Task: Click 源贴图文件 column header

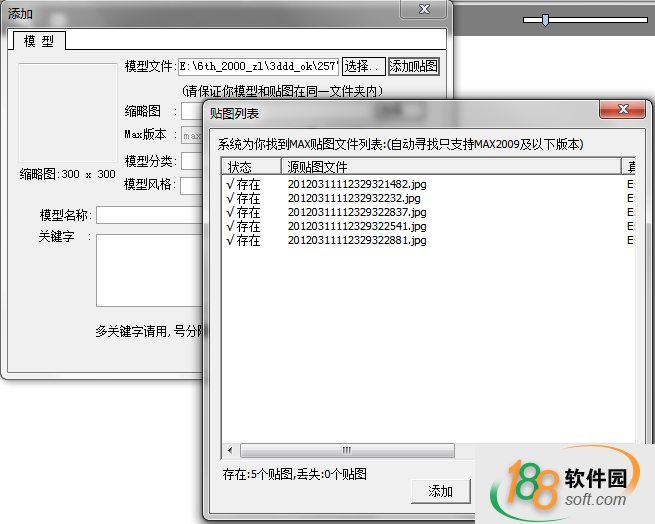Action: click(x=450, y=167)
